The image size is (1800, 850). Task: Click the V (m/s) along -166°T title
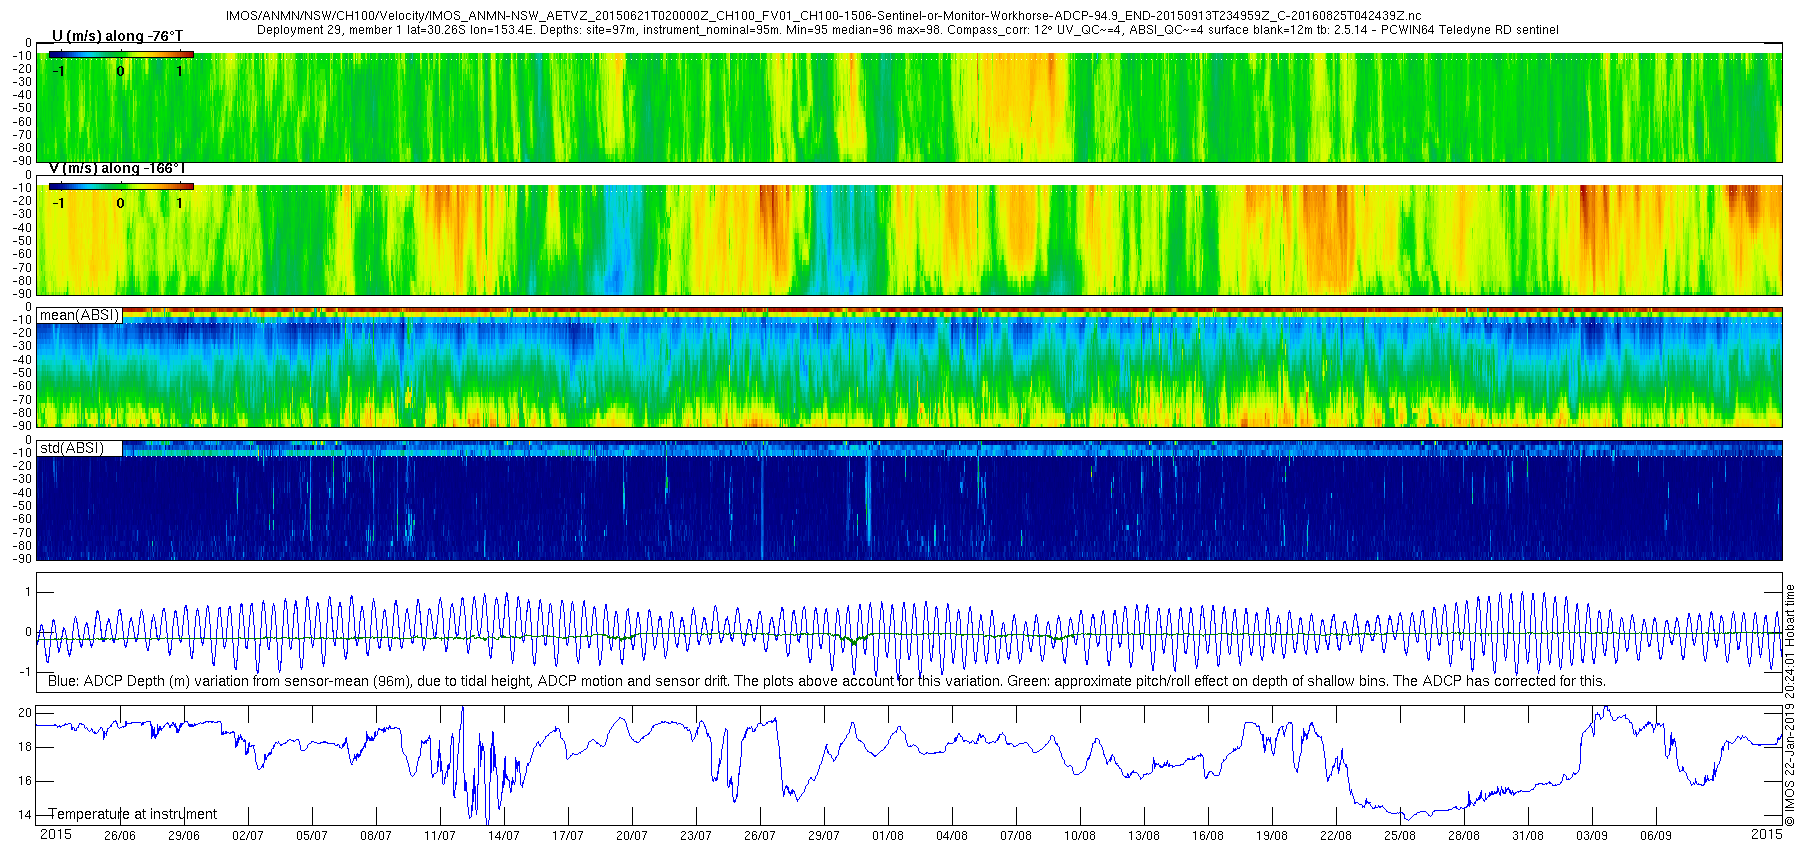click(x=117, y=168)
